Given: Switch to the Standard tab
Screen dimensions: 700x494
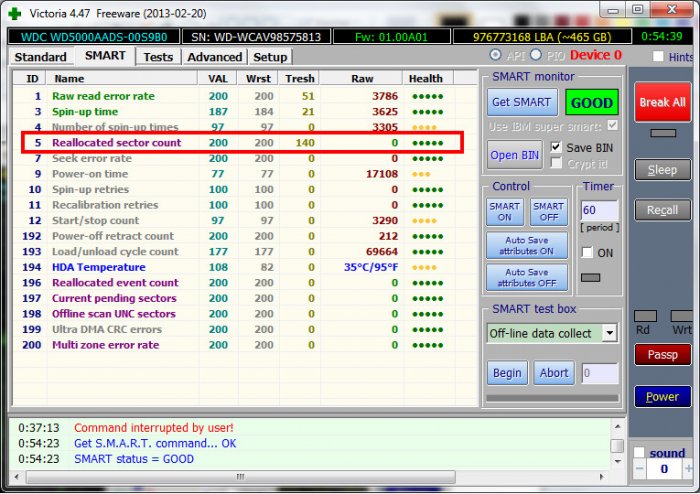Looking at the screenshot, I should coord(41,57).
